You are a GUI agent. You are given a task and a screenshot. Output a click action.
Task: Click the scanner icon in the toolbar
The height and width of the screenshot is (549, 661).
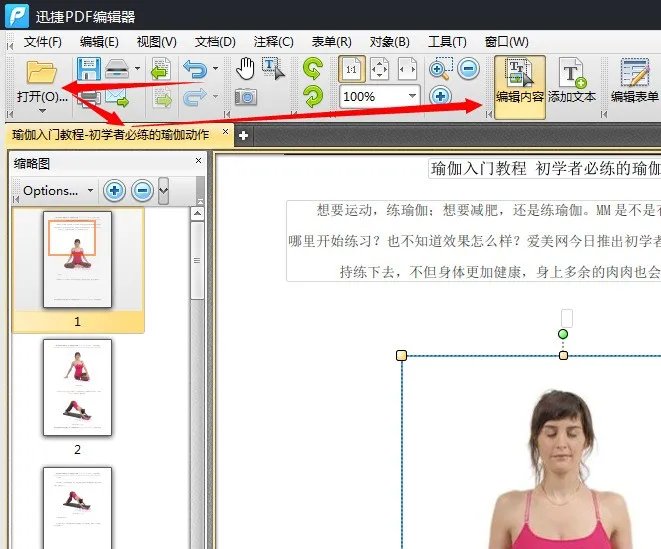pyautogui.click(x=117, y=69)
